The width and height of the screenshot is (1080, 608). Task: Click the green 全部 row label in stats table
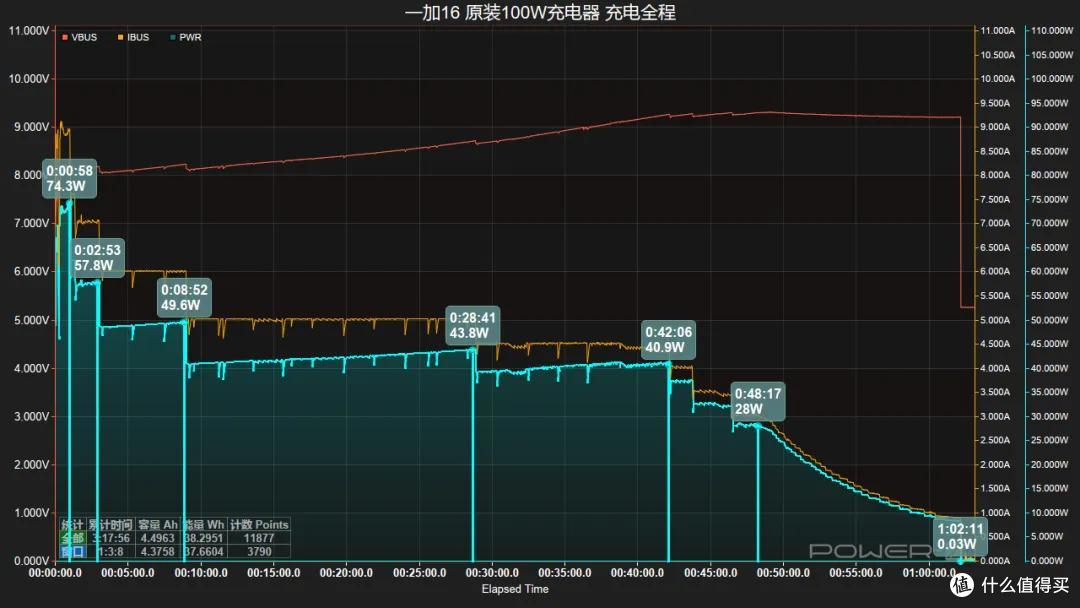[72, 538]
